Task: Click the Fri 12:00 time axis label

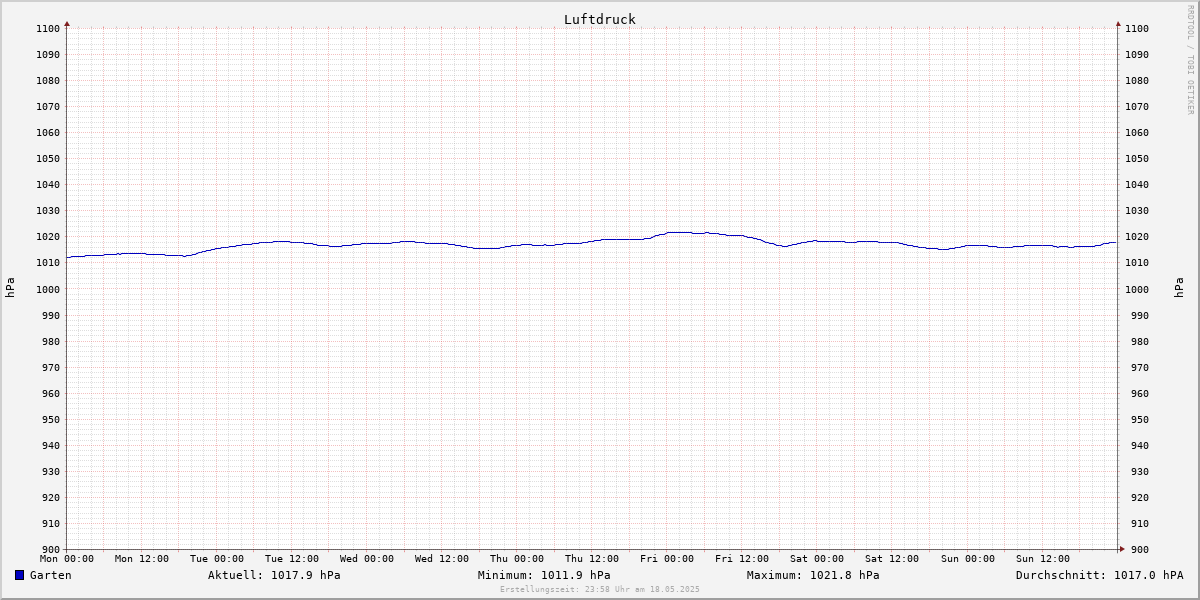Action: 742,559
